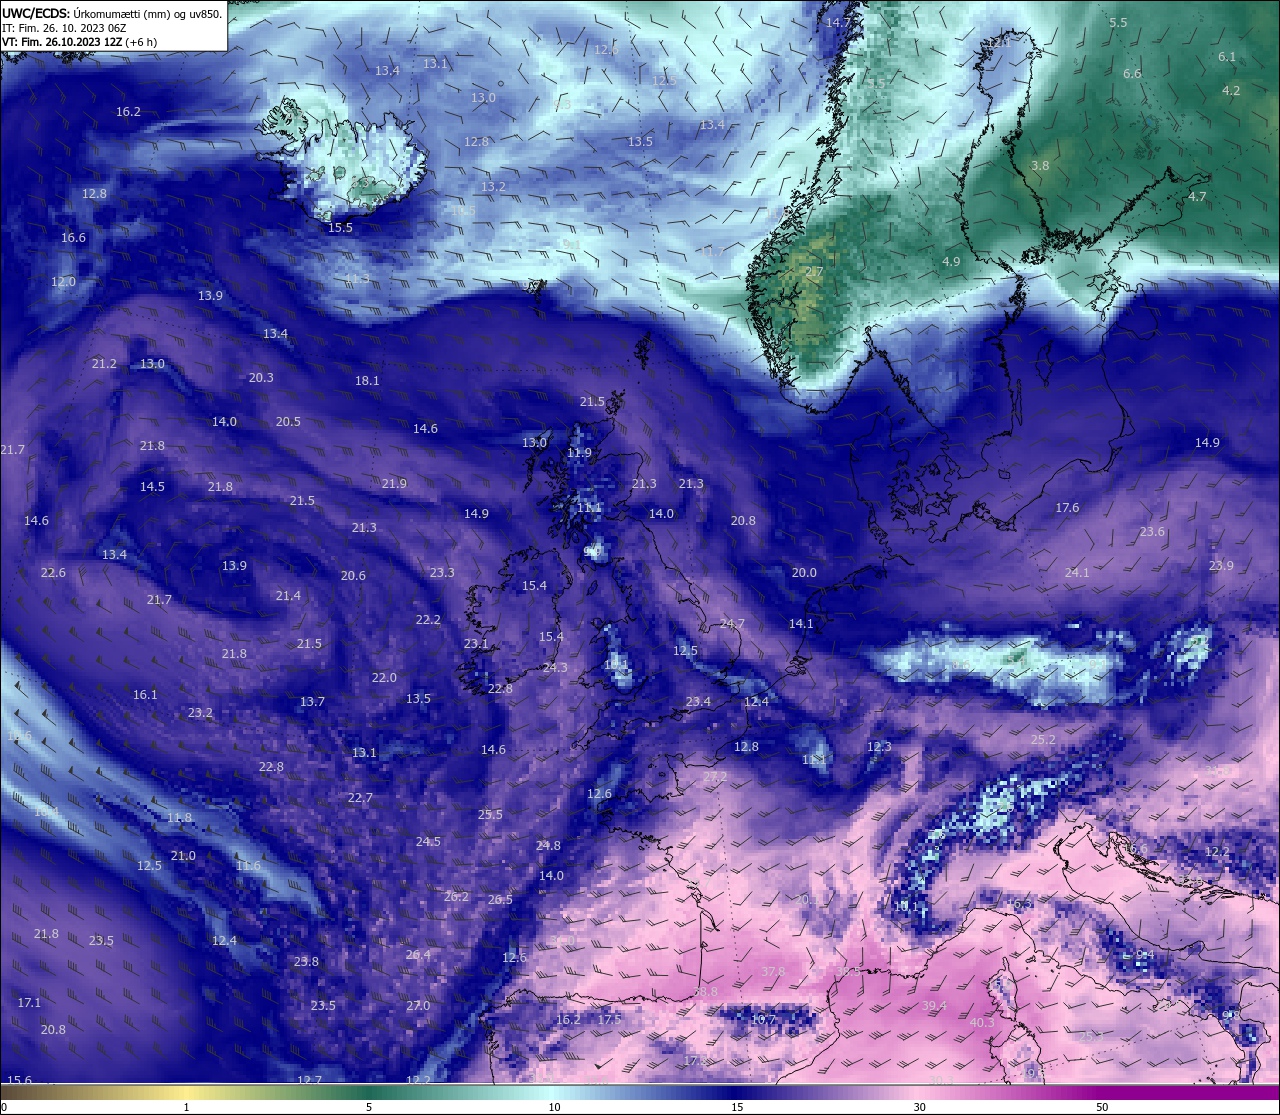Image resolution: width=1280 pixels, height=1115 pixels.
Task: Click the 11.8 value label
Action: 179,818
